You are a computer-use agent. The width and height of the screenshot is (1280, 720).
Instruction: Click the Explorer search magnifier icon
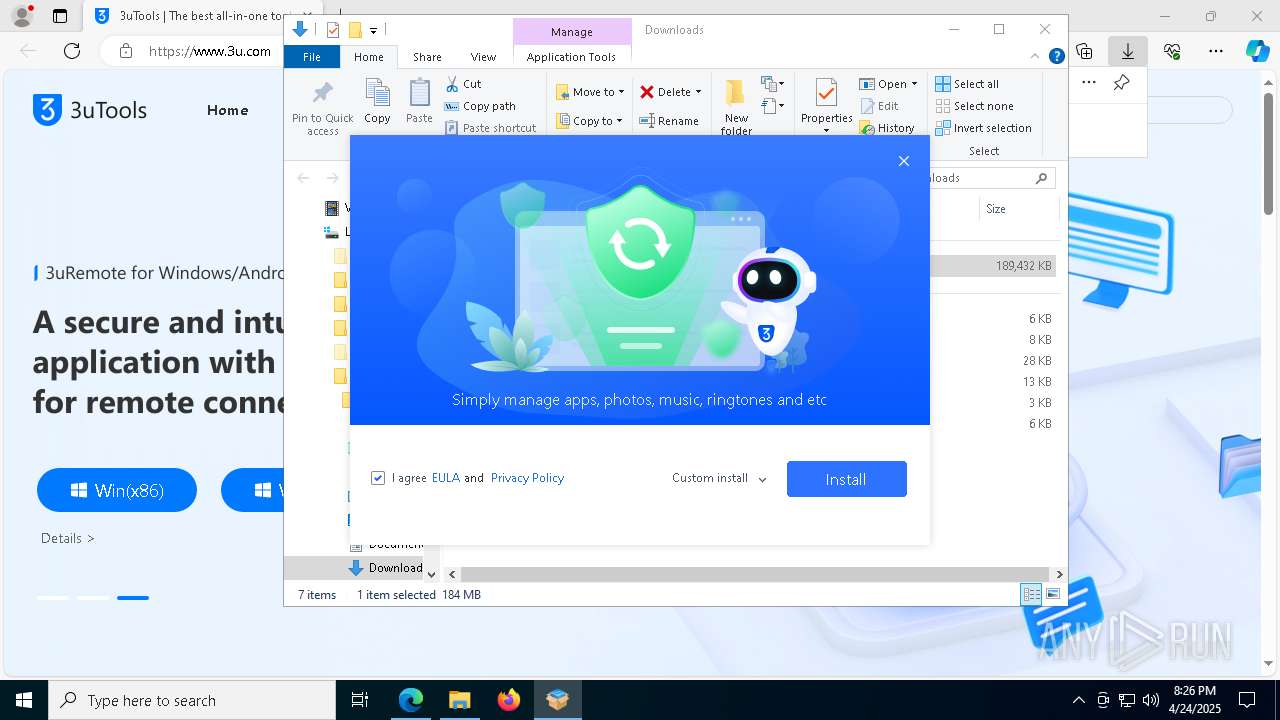[1041, 178]
